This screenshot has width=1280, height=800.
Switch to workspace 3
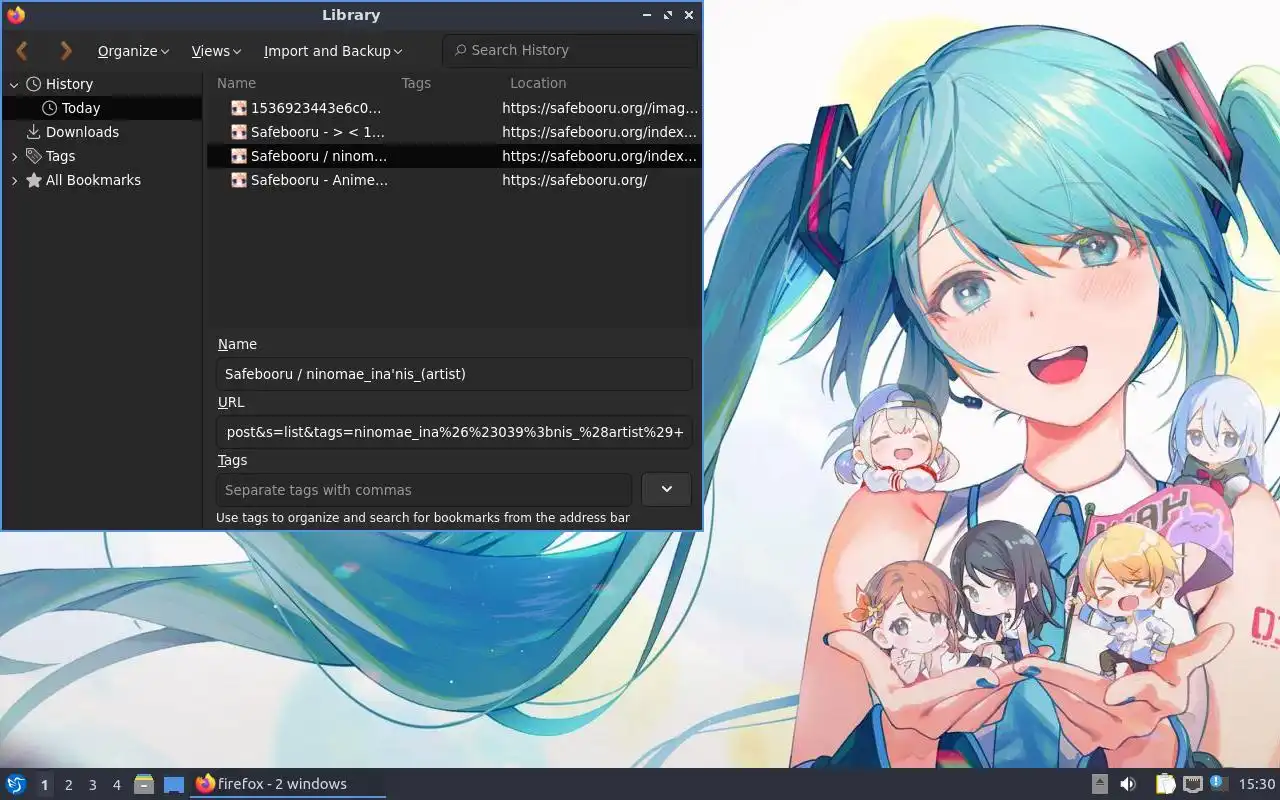(x=92, y=785)
